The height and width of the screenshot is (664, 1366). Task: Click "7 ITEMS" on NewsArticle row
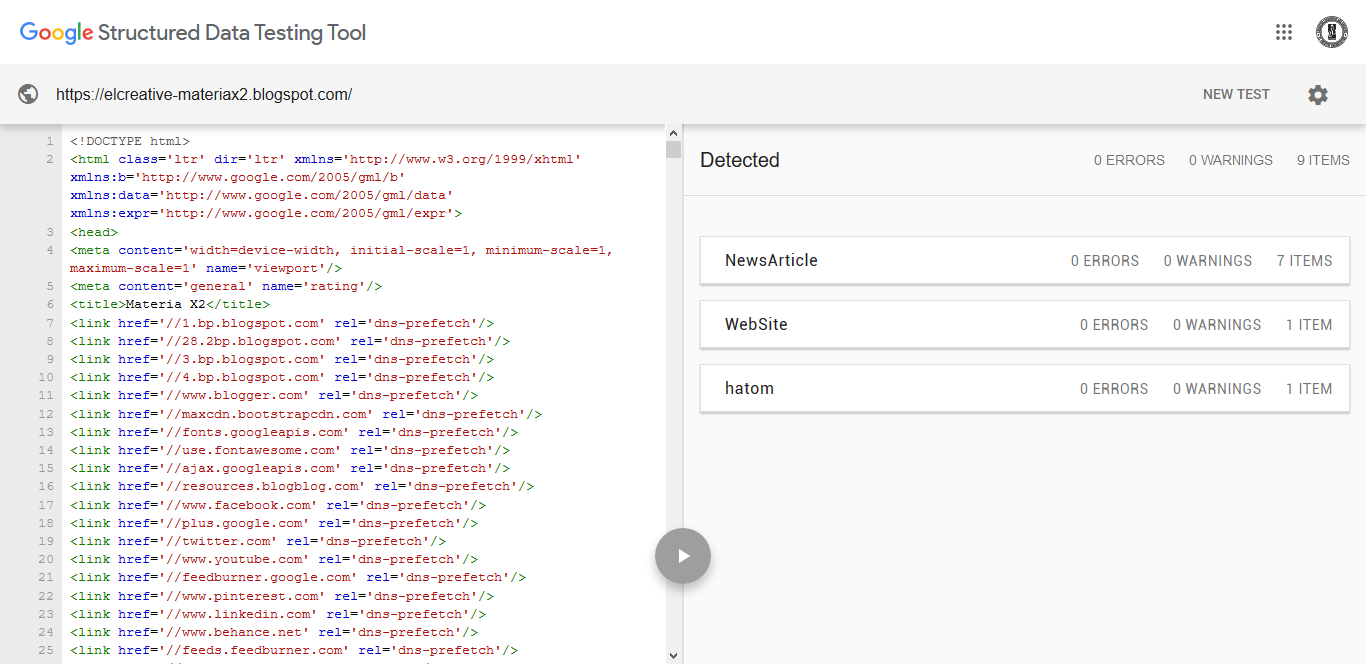[1305, 261]
